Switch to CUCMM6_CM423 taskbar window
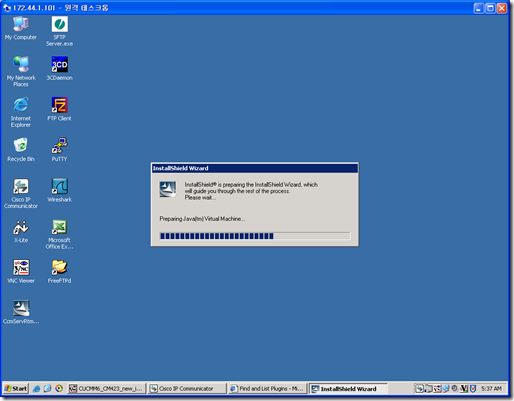514x401 pixels. pos(107,389)
